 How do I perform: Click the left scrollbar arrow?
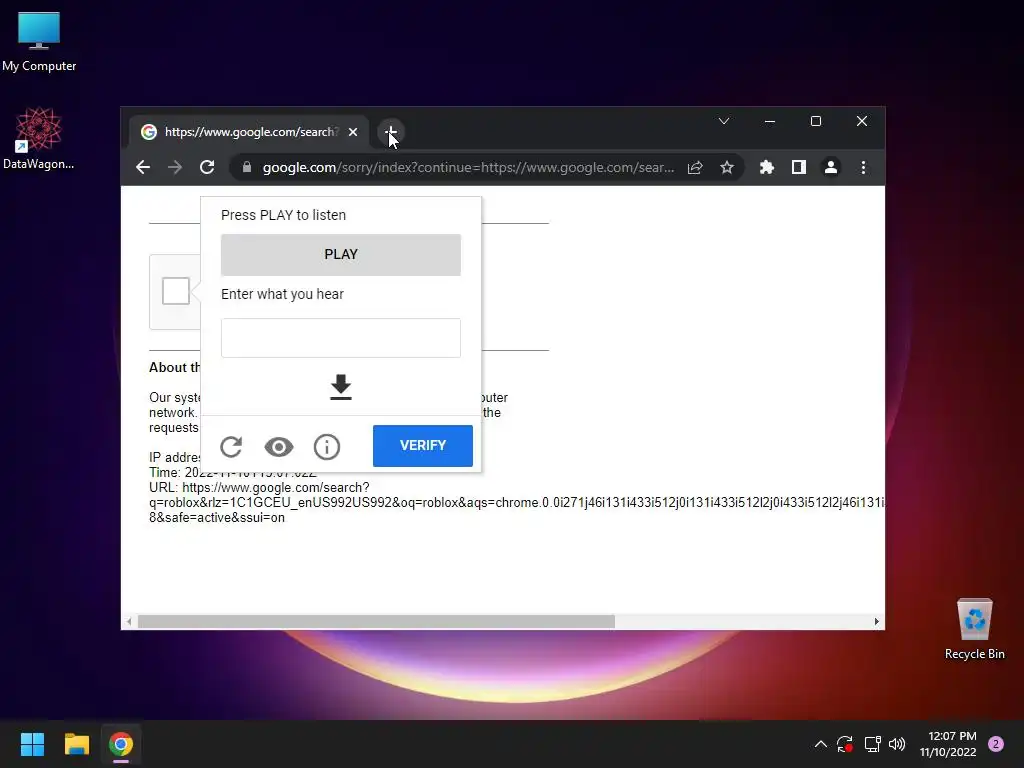(129, 622)
